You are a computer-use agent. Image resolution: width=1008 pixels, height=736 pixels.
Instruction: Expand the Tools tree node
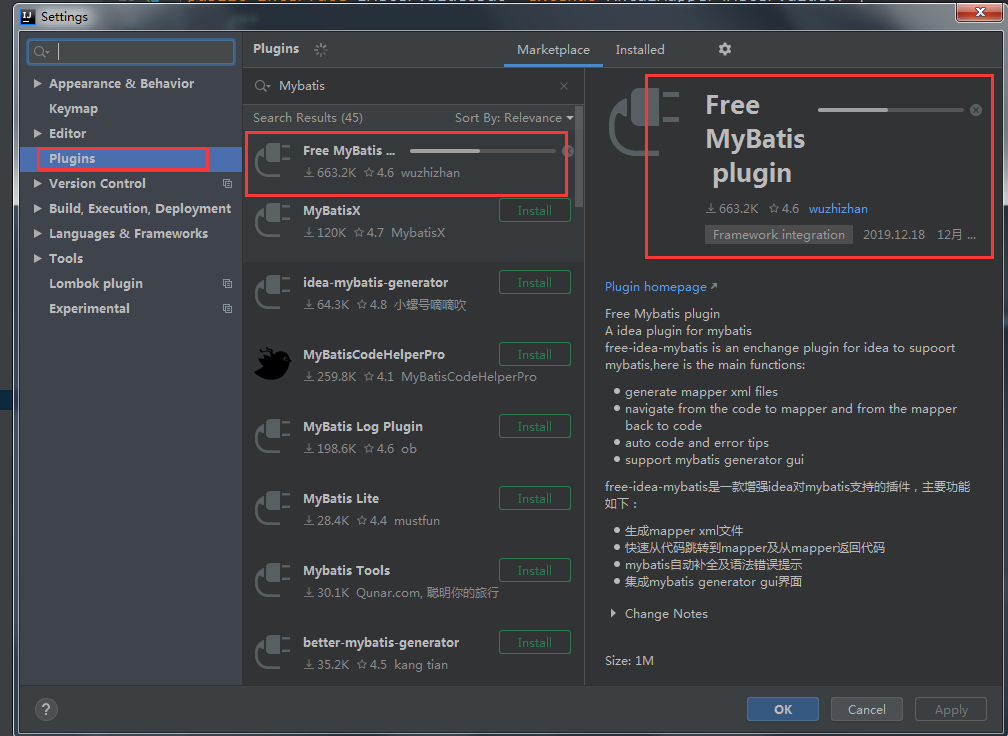click(x=37, y=258)
